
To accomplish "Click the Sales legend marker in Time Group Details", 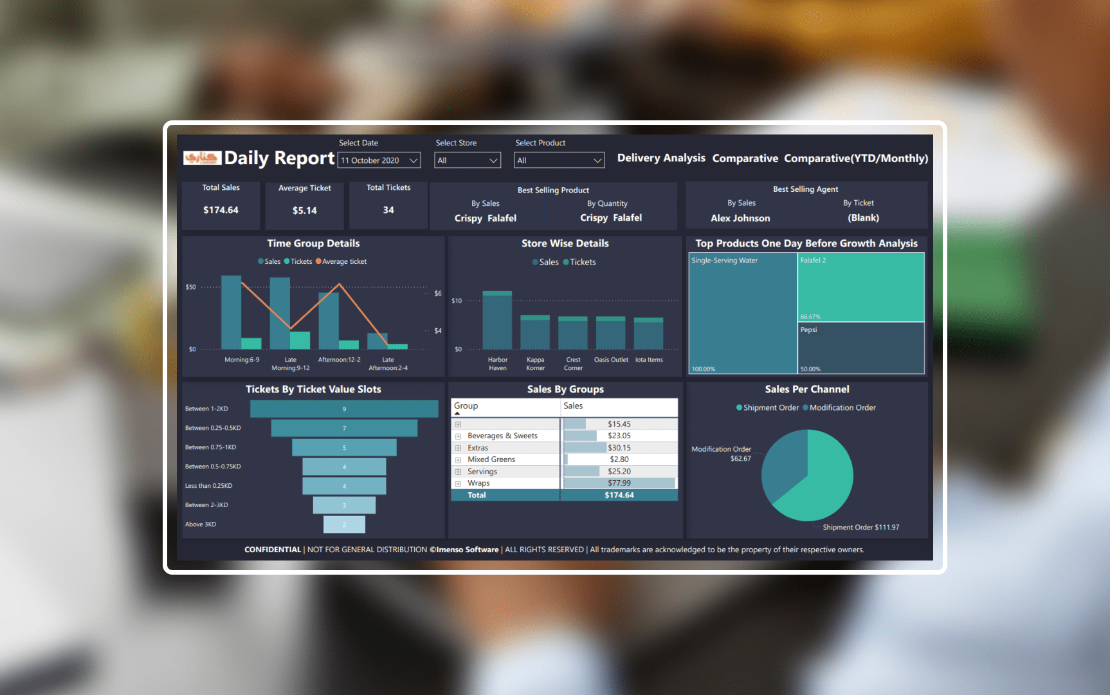I will [x=260, y=261].
